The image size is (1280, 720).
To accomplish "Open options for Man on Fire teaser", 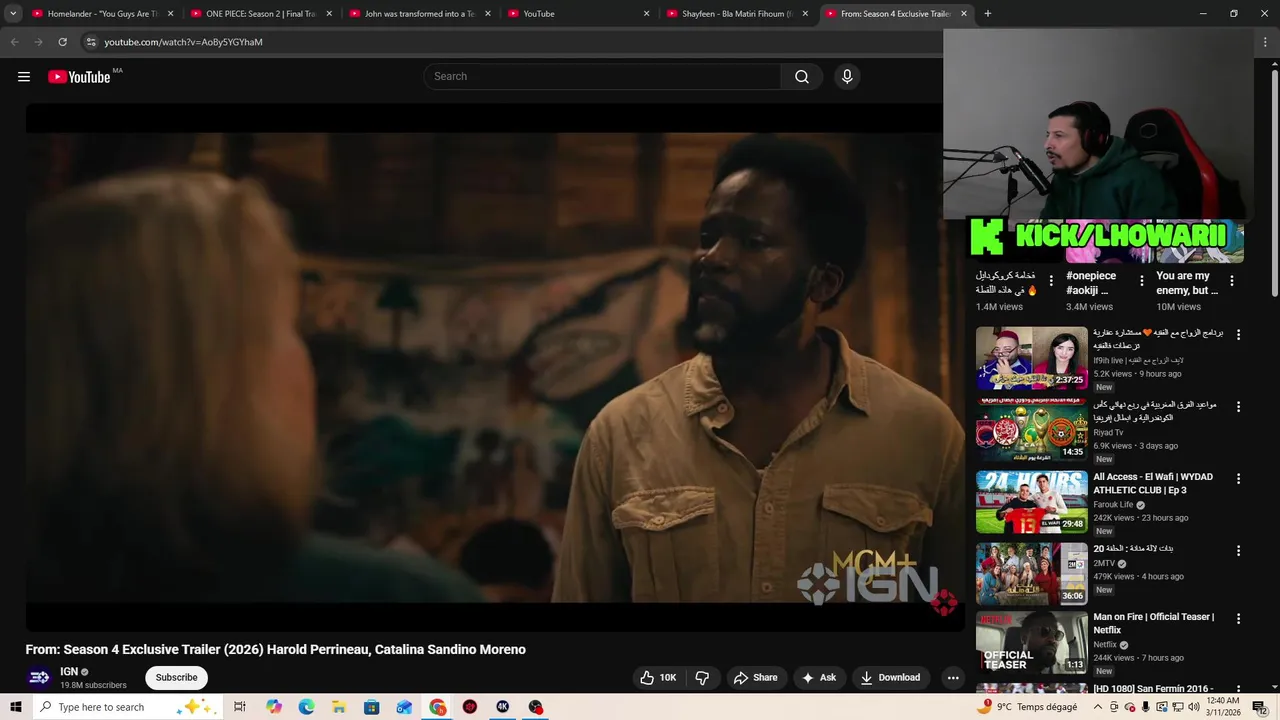I will pyautogui.click(x=1238, y=619).
